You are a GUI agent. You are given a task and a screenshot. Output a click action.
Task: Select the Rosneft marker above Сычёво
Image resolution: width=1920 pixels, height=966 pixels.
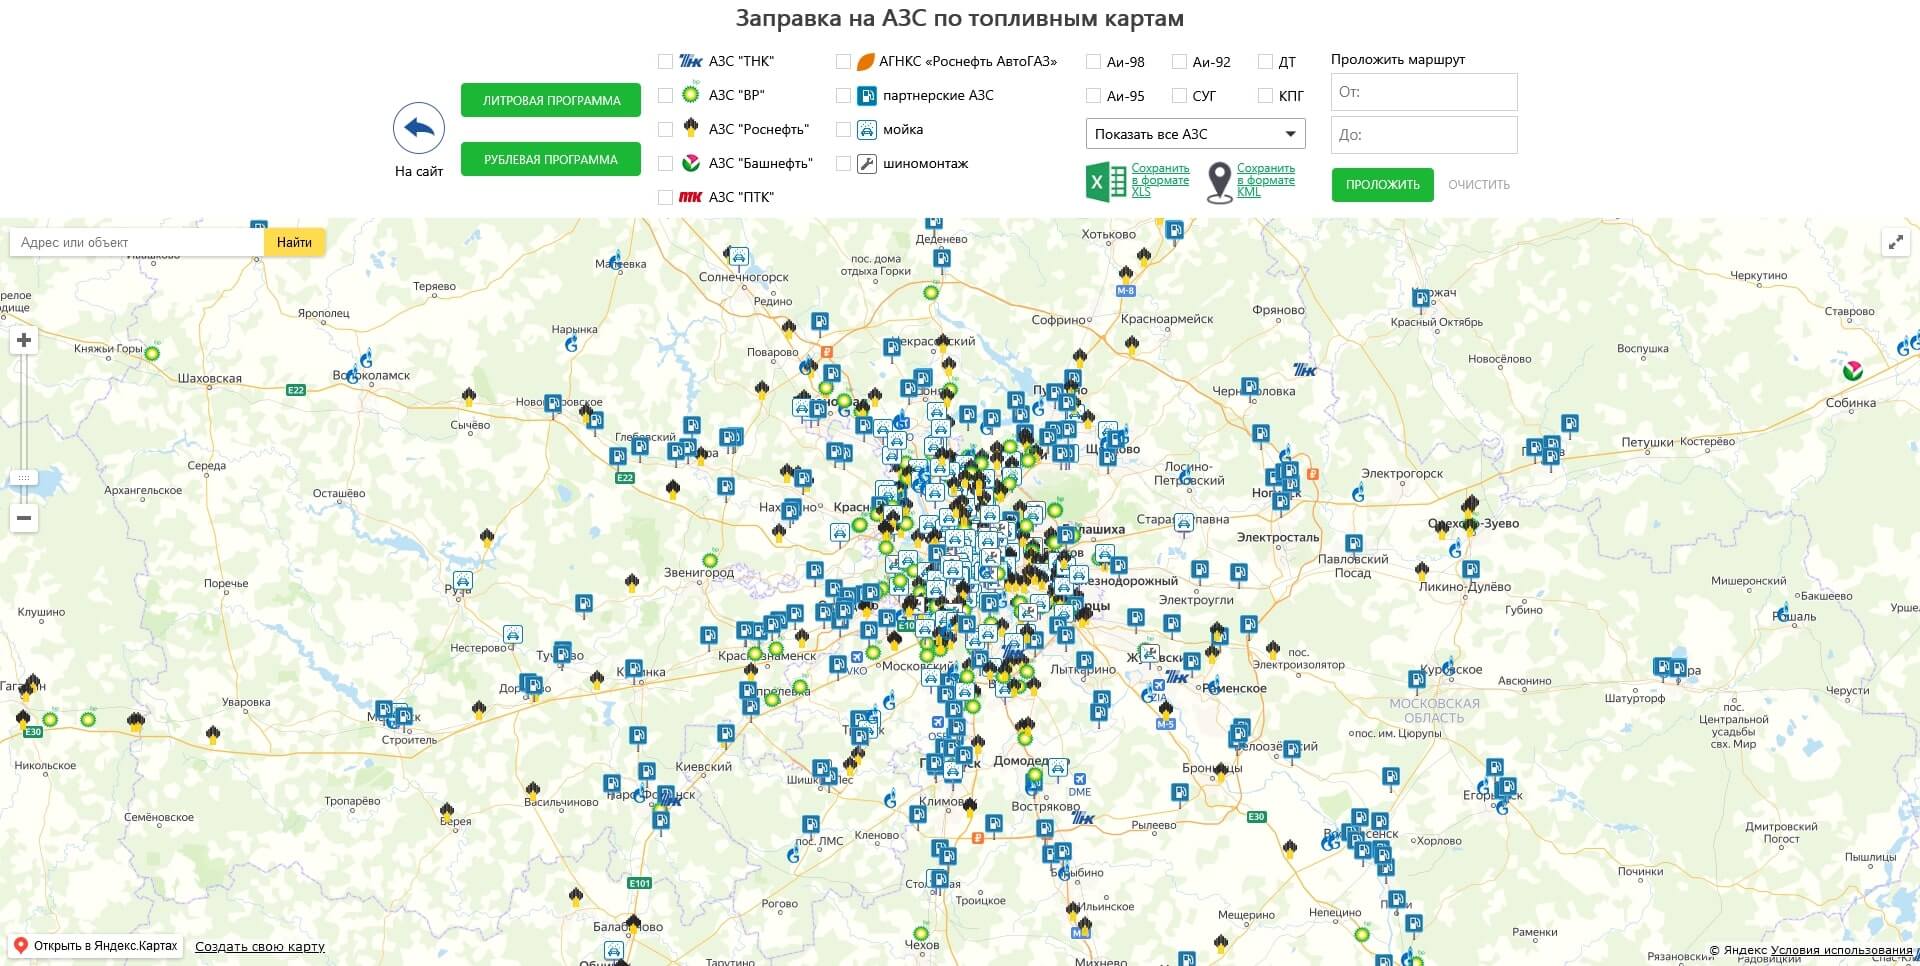pos(469,397)
